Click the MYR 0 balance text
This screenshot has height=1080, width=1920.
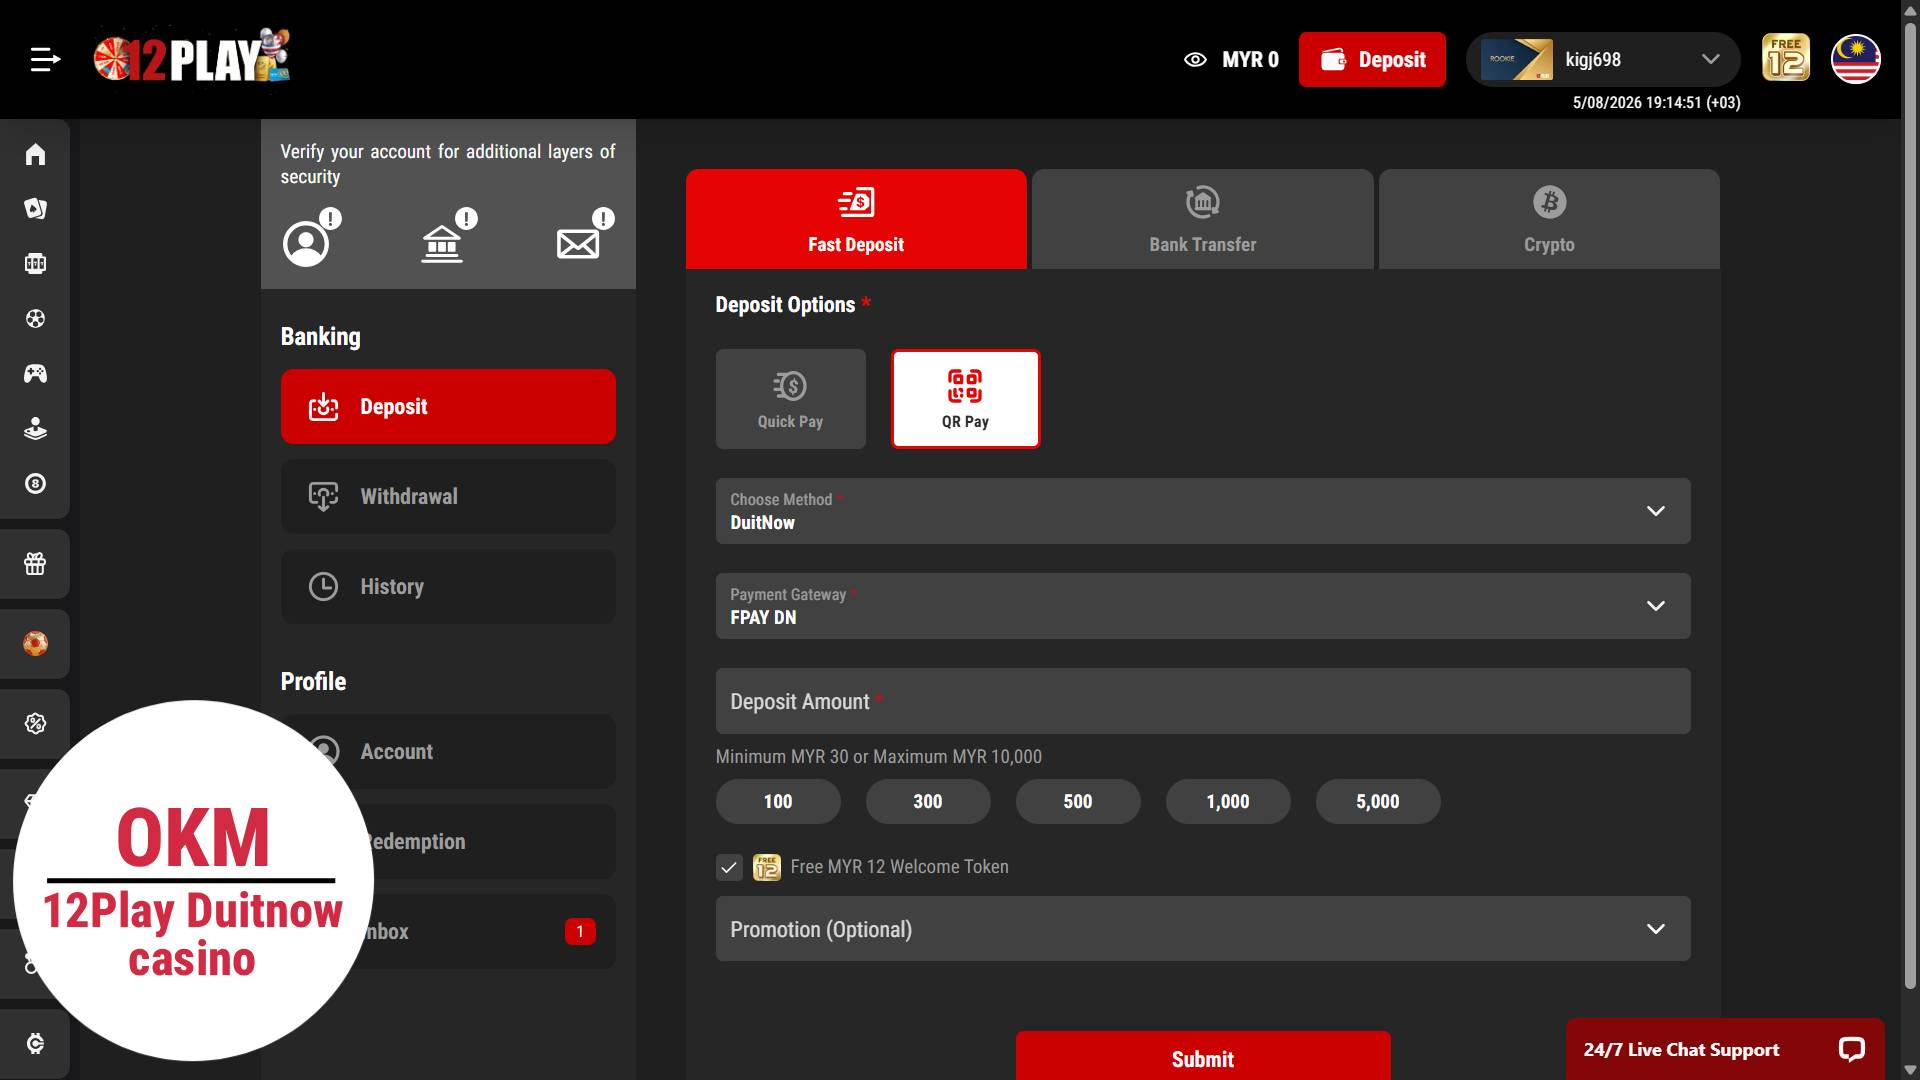pyautogui.click(x=1250, y=60)
